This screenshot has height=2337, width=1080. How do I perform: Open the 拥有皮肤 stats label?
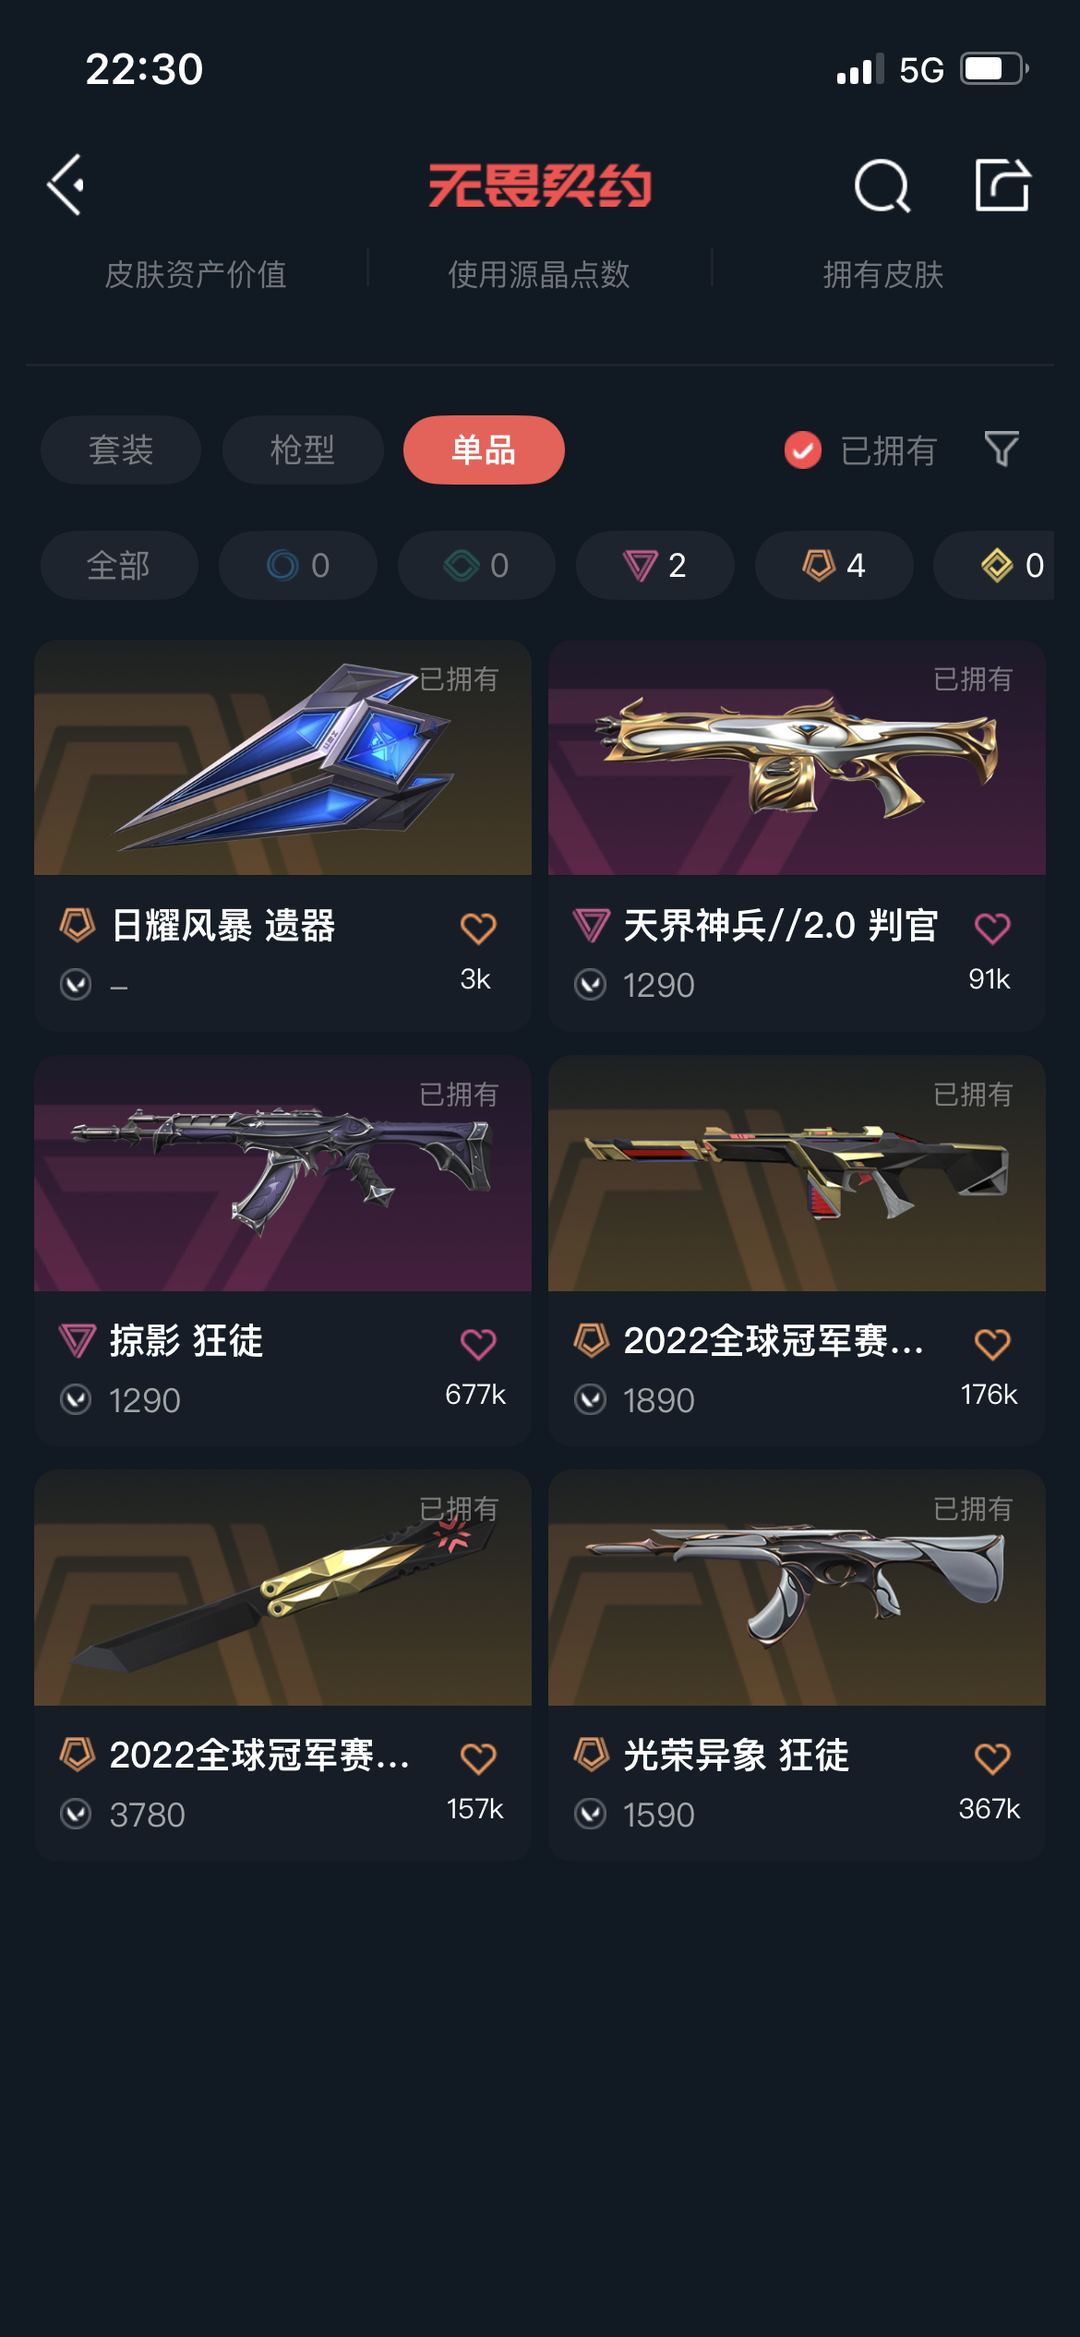(883, 274)
